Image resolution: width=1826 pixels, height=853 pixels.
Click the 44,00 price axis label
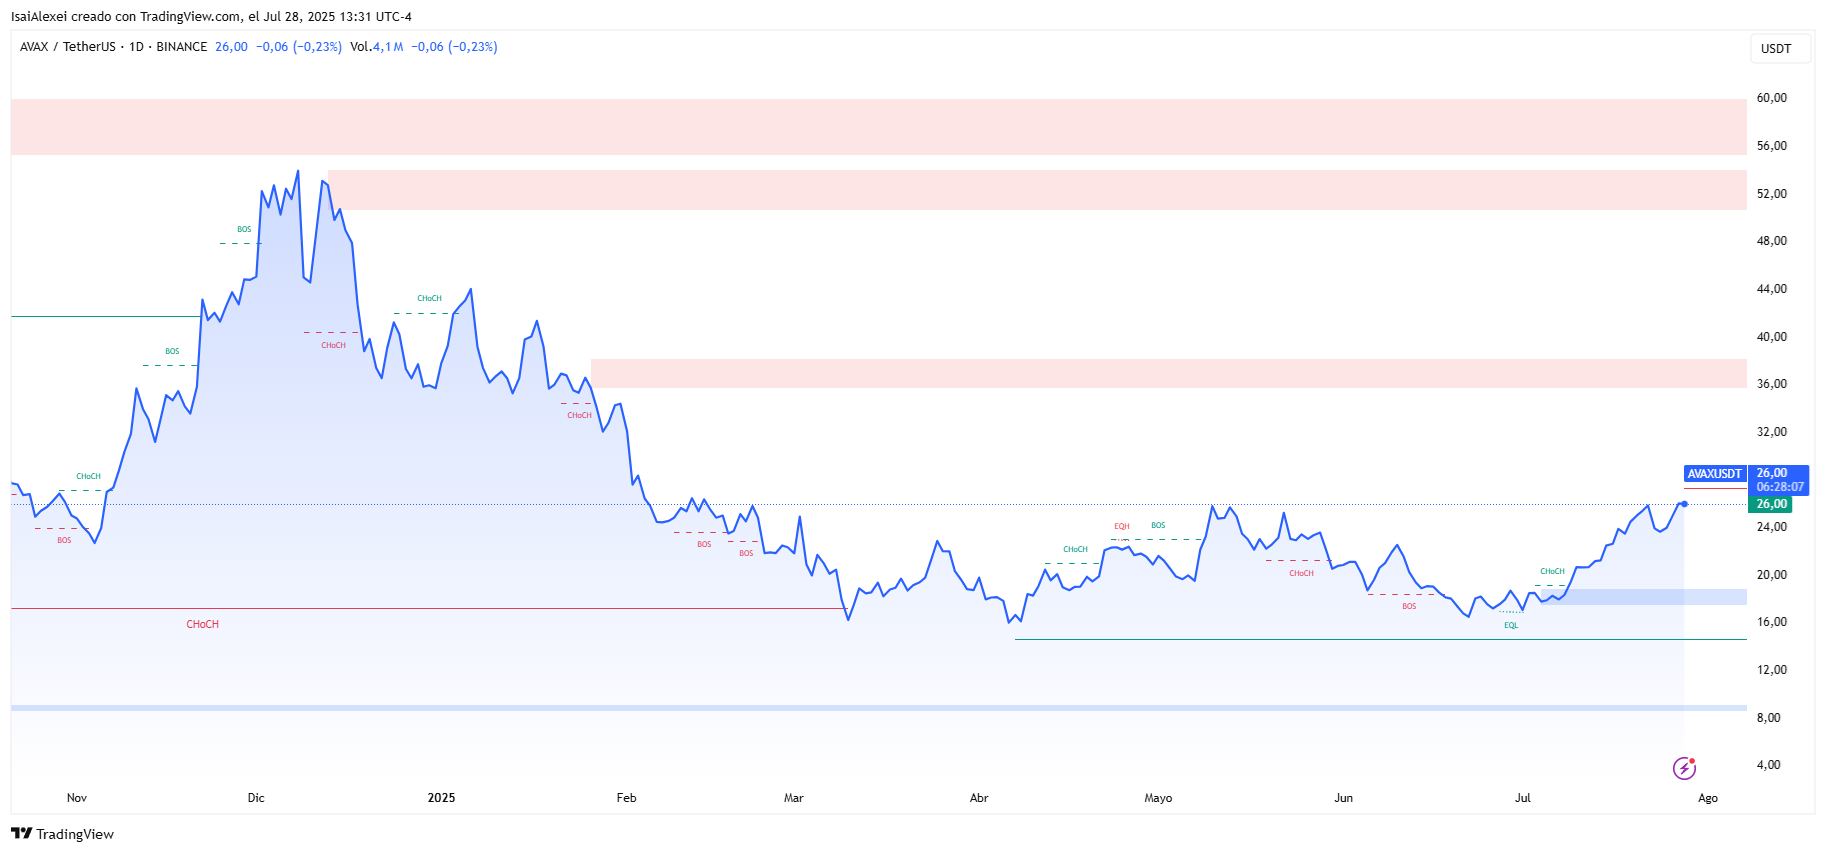[1771, 289]
